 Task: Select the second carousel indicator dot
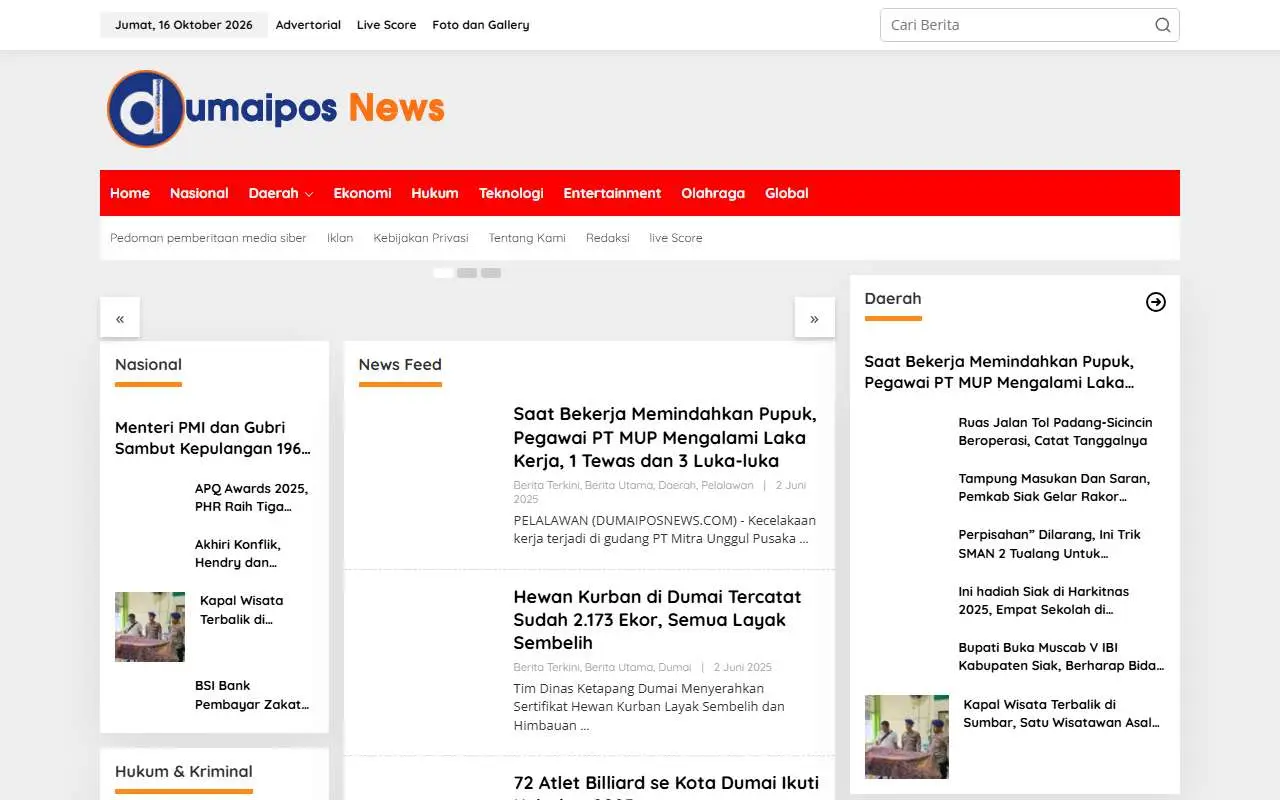(x=467, y=272)
